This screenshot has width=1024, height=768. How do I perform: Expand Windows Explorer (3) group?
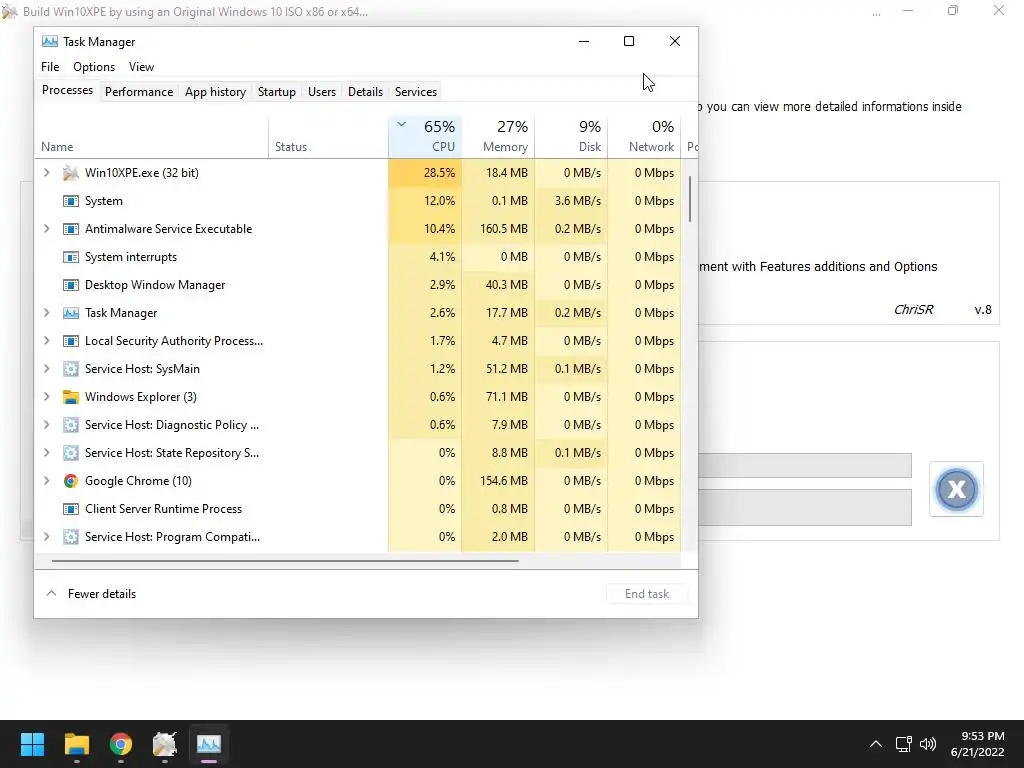point(46,397)
